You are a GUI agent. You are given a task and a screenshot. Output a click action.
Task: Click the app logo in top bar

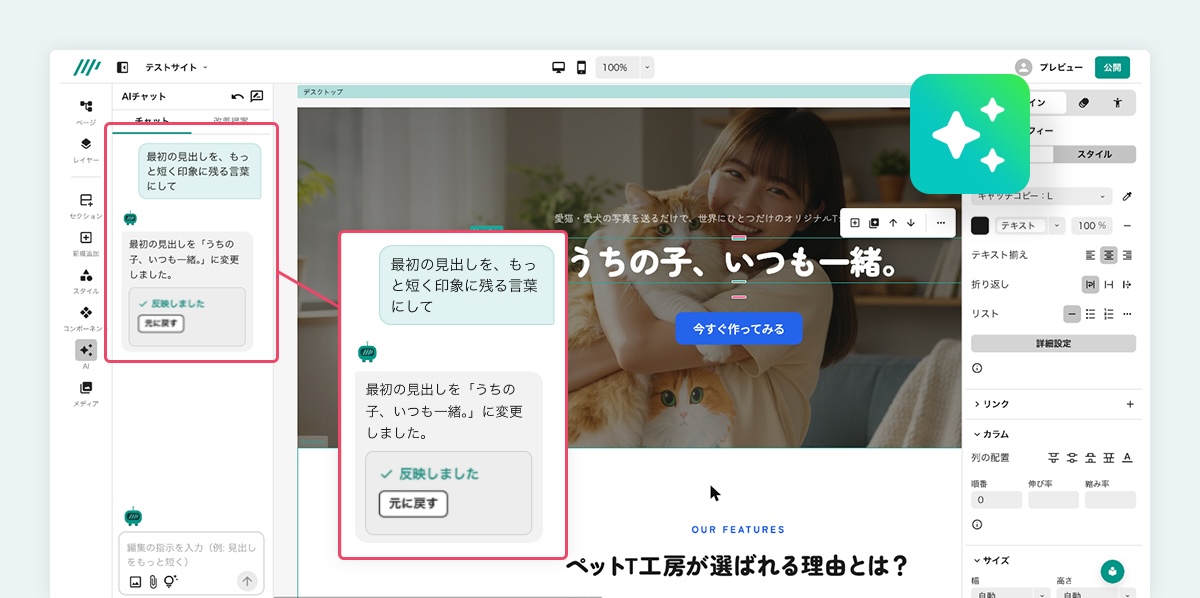87,67
